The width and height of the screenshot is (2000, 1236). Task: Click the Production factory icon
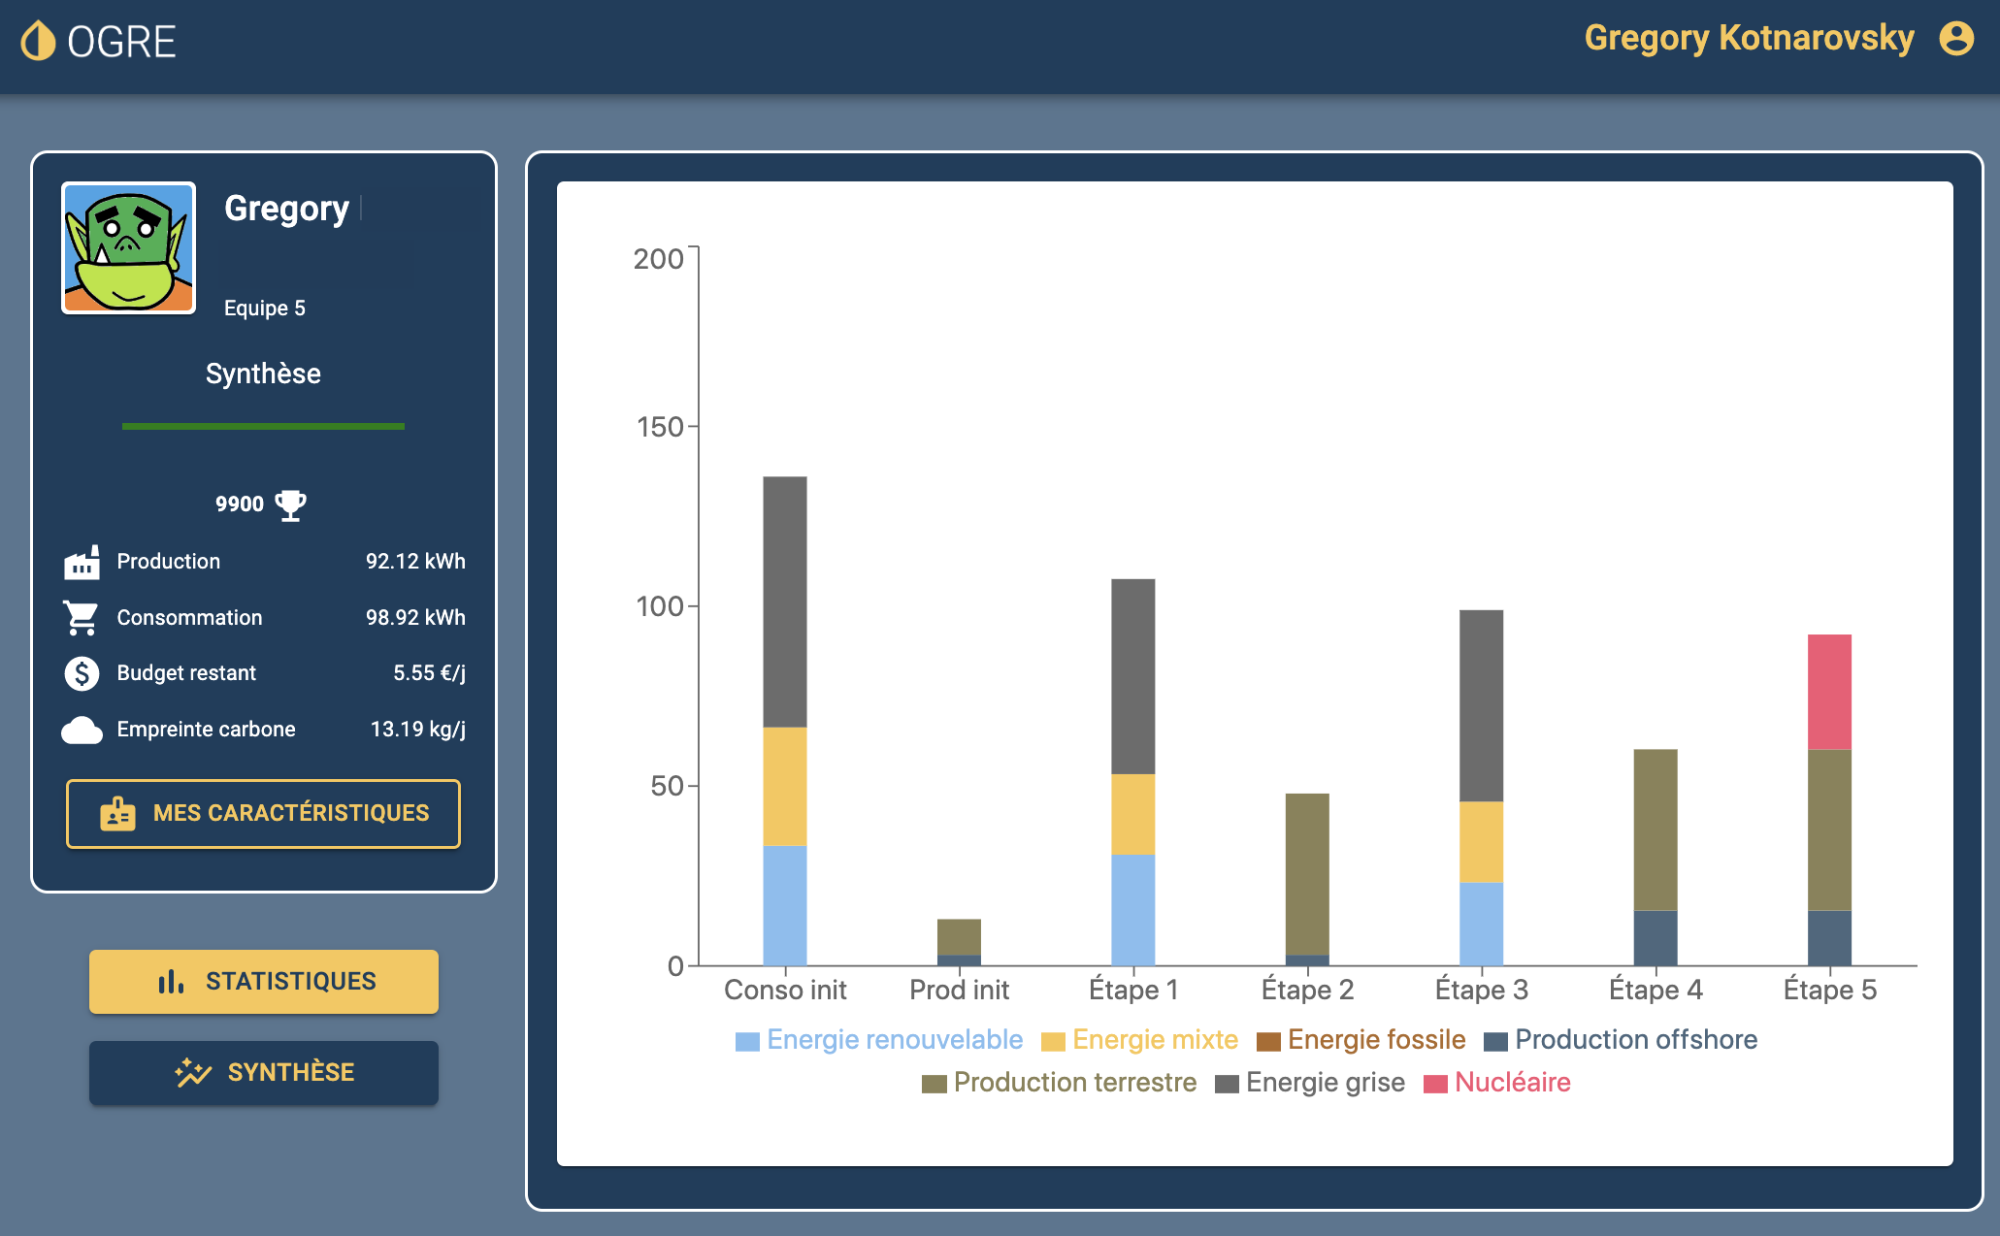(x=82, y=562)
